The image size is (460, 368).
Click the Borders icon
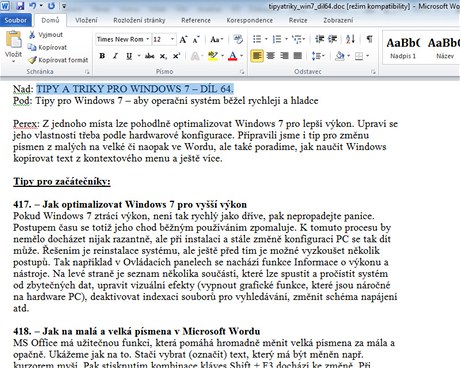coord(359,56)
